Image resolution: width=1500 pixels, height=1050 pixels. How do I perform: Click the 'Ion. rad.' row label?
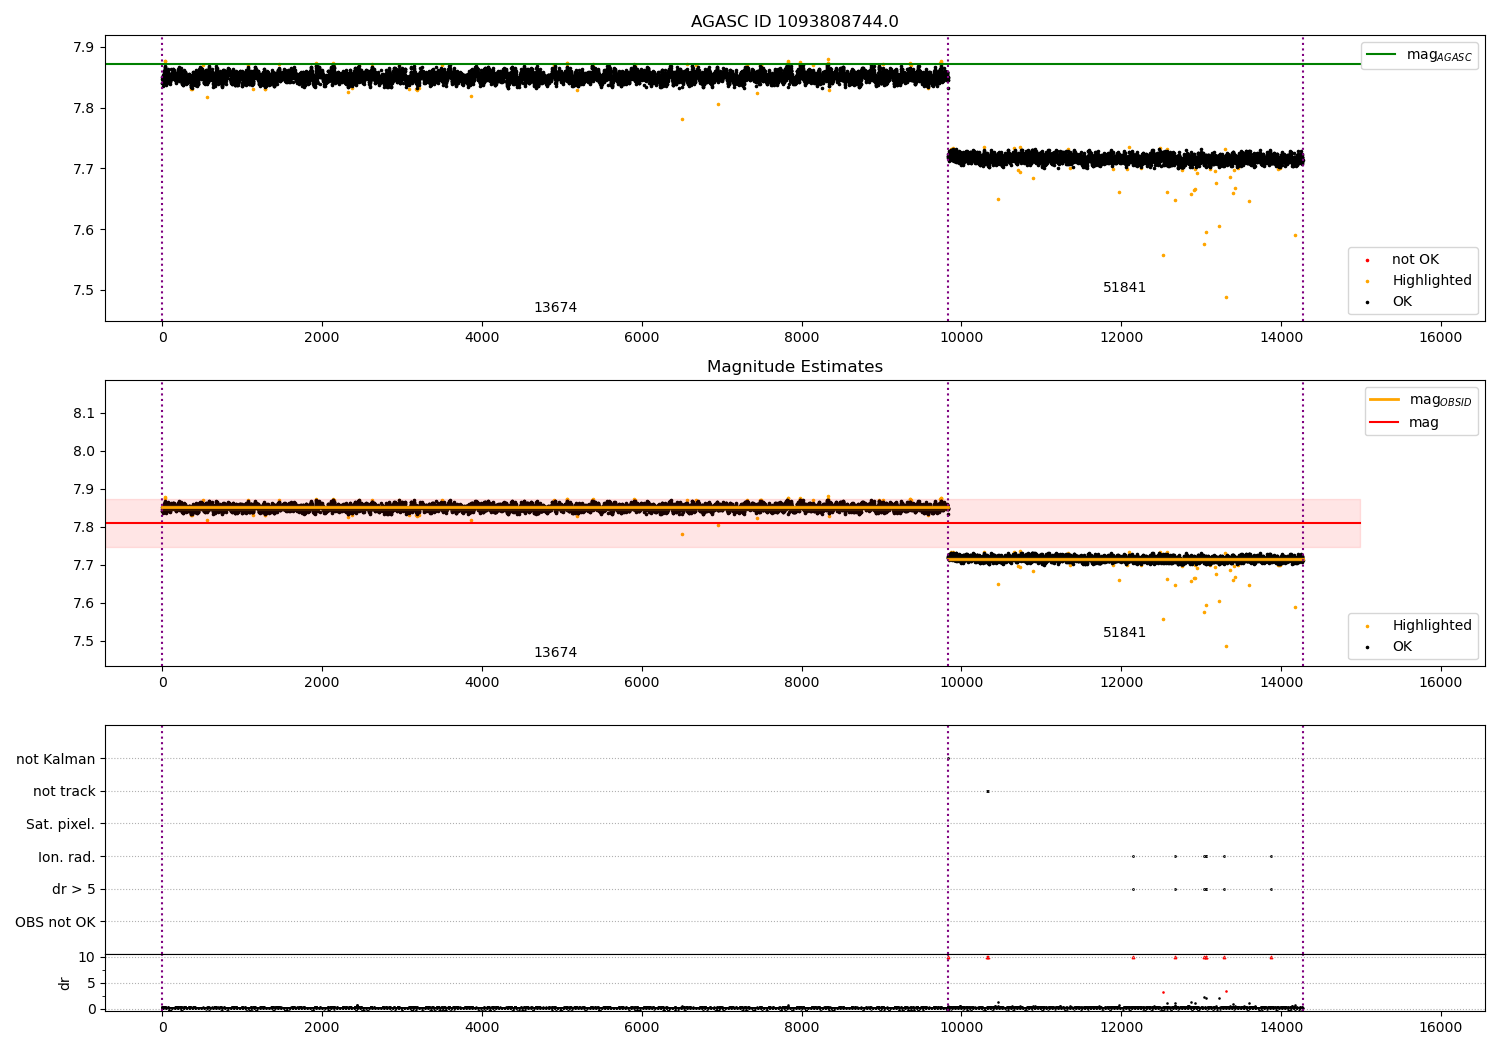tap(66, 858)
